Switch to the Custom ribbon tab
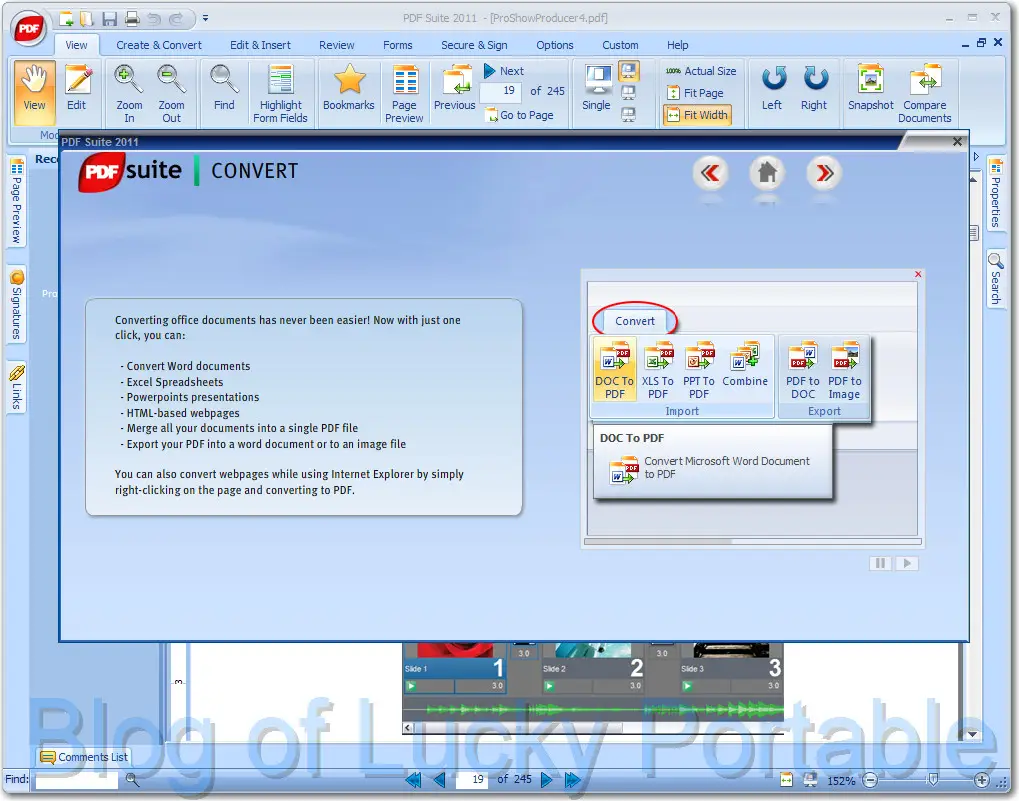The image size is (1019, 801). click(620, 45)
